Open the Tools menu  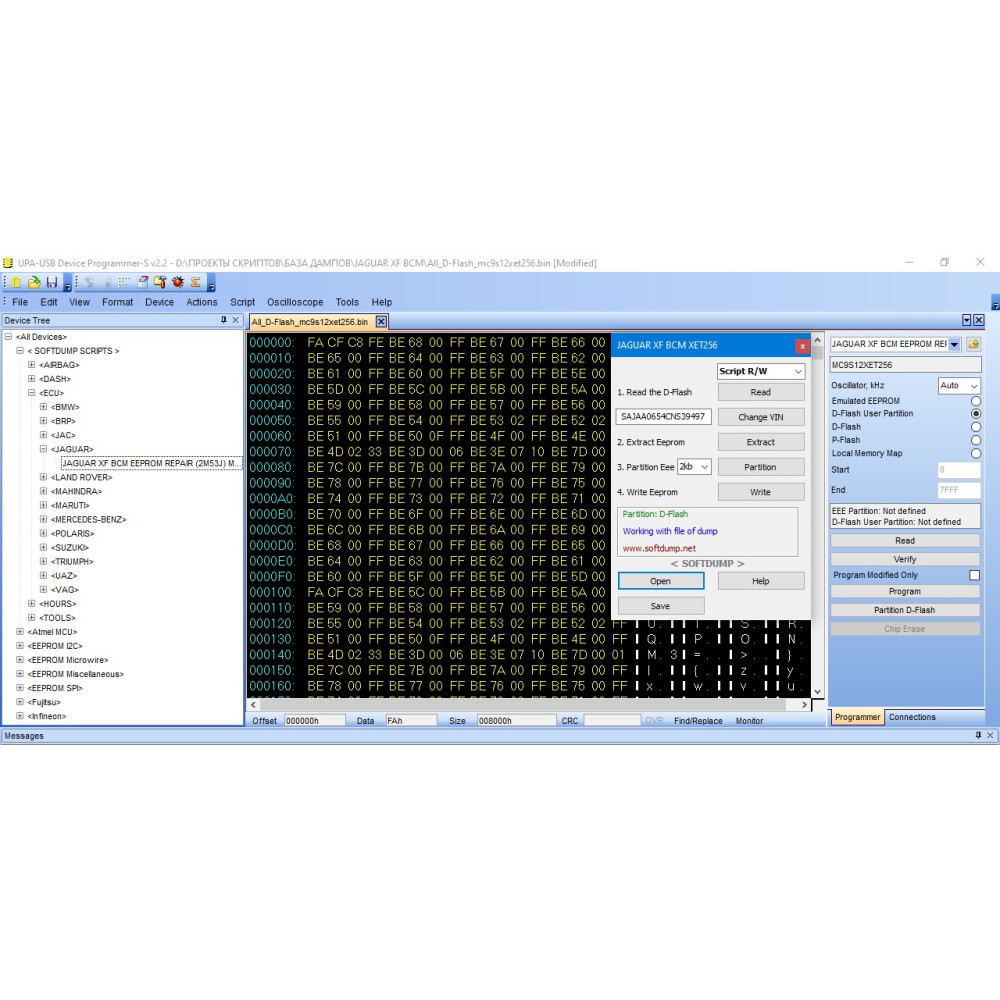(347, 302)
